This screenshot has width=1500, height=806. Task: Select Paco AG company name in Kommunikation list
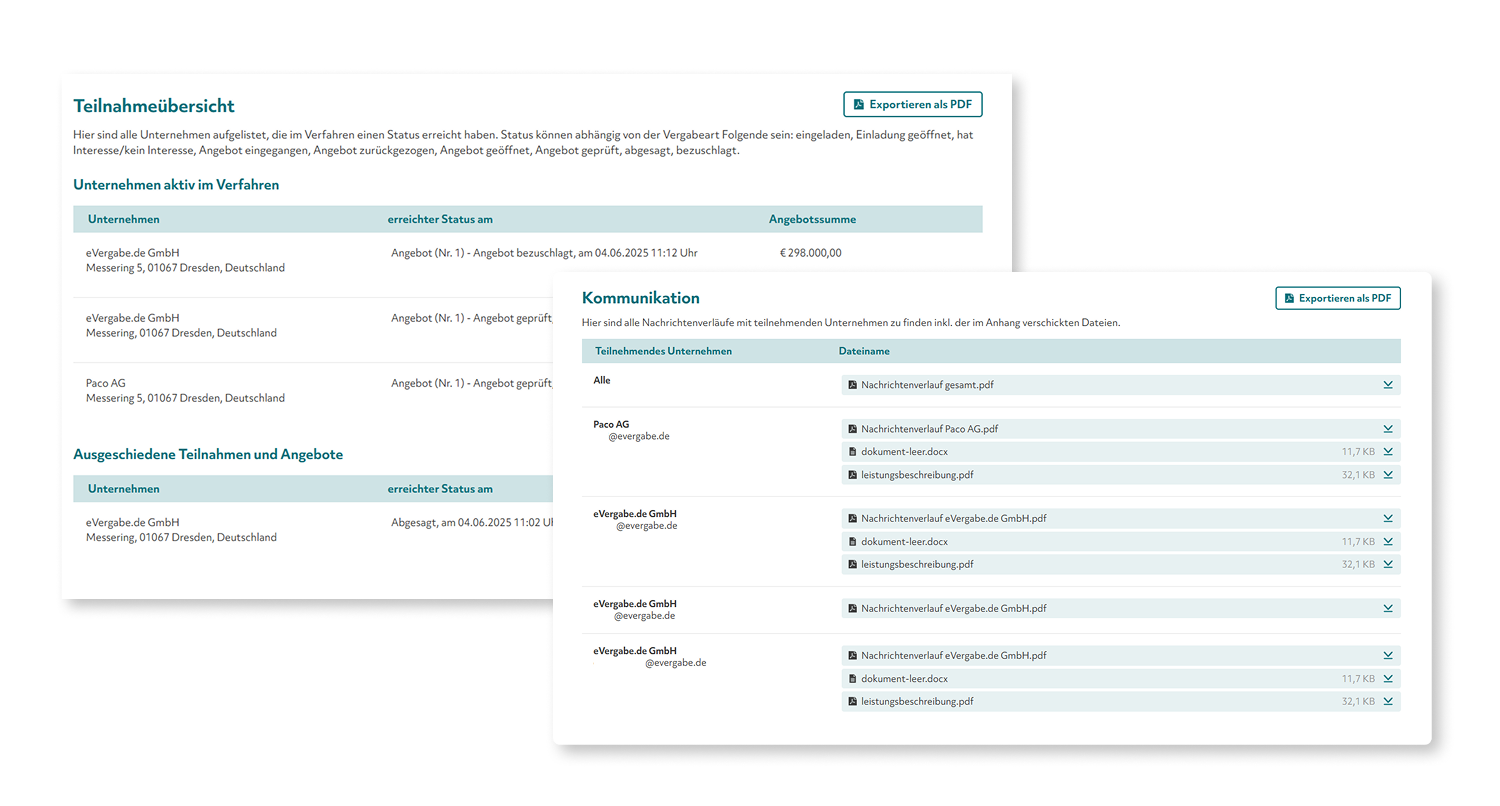(611, 424)
